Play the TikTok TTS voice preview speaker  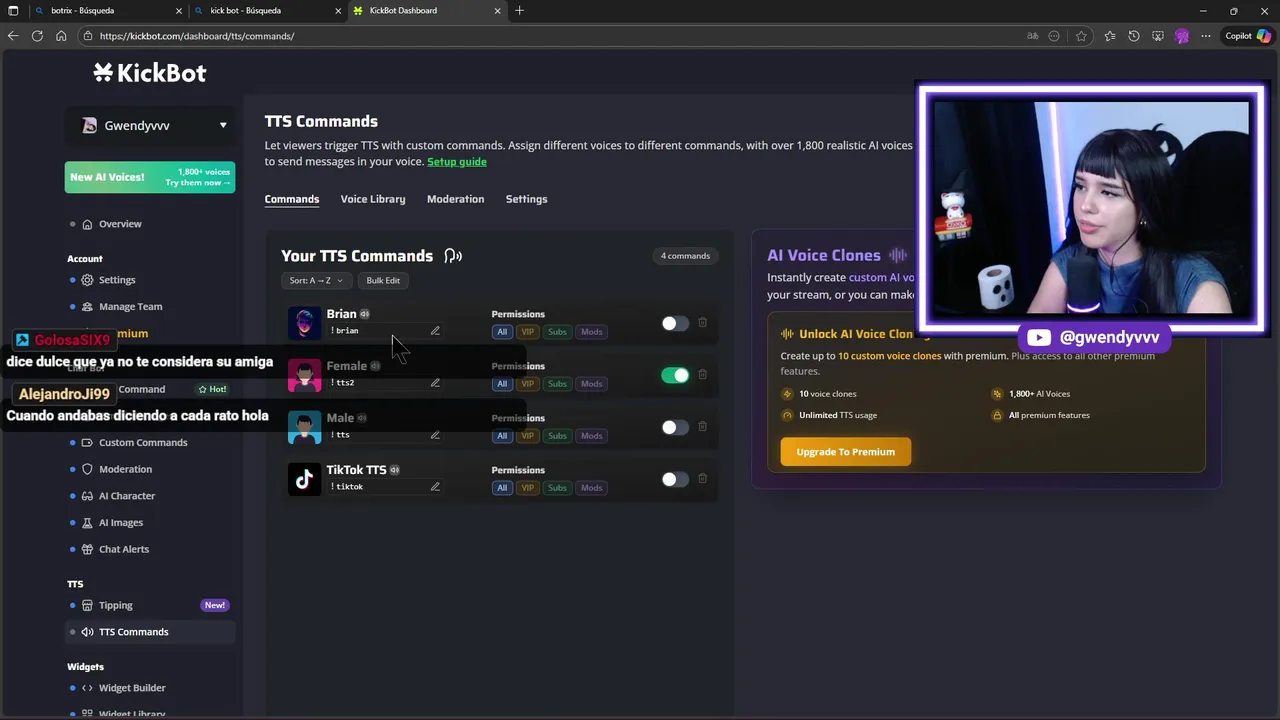[395, 470]
